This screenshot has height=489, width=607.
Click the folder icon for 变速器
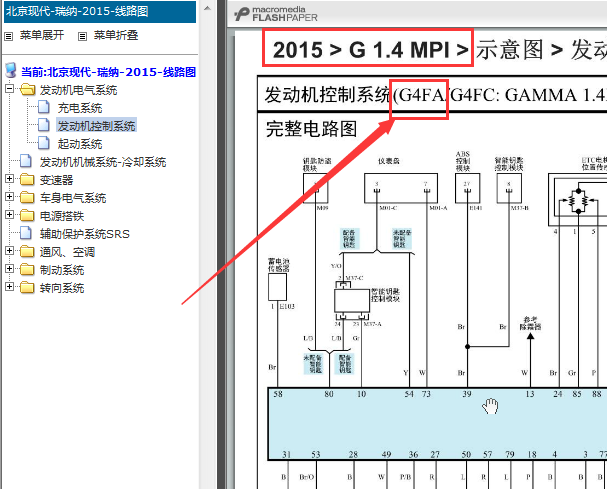(27, 179)
